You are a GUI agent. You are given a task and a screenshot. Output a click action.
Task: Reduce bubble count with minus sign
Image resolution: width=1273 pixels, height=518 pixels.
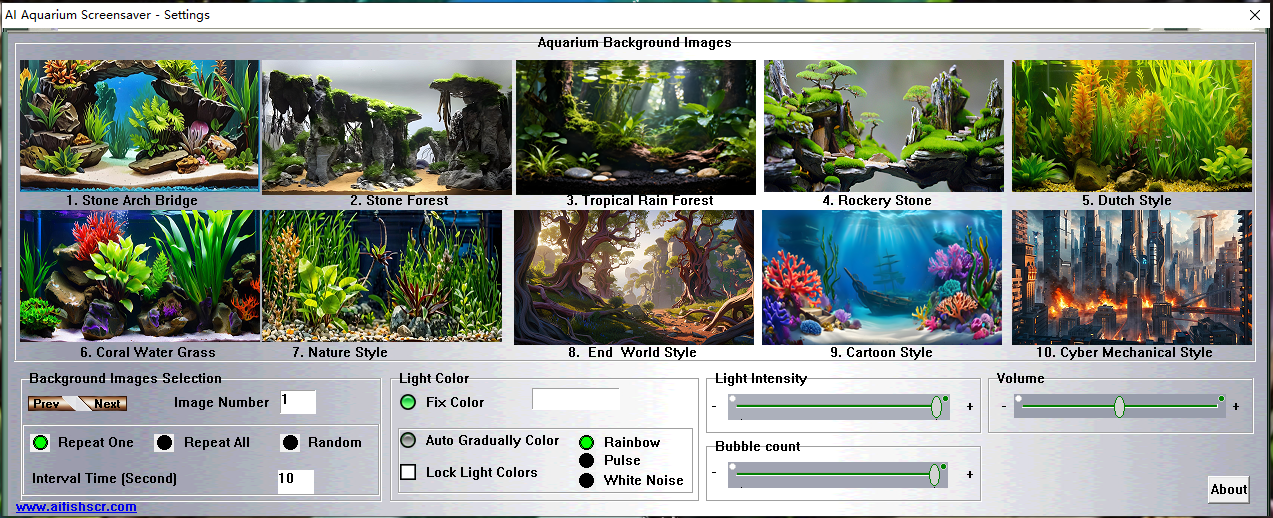(x=714, y=473)
